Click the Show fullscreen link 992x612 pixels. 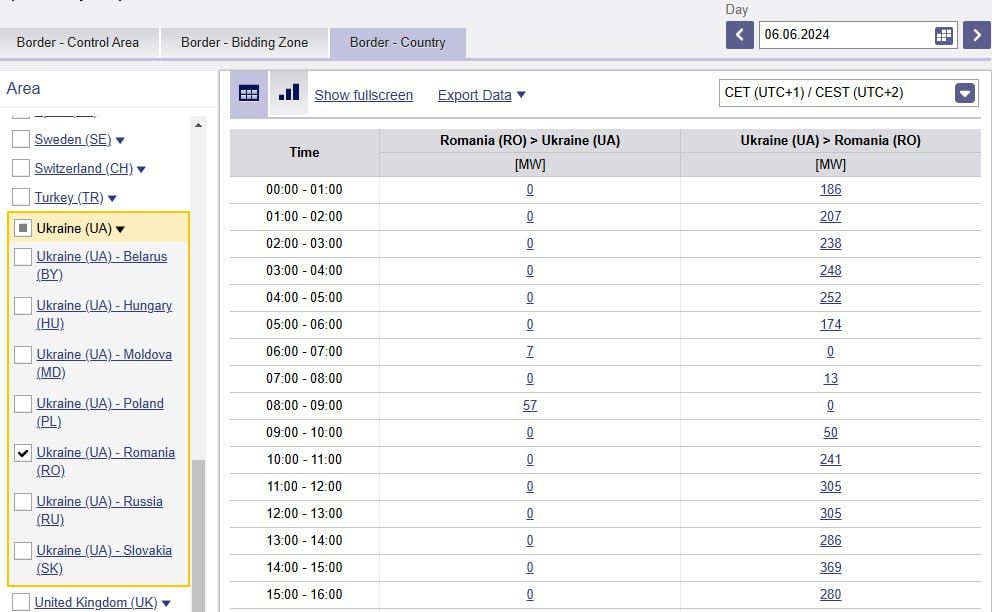point(363,95)
